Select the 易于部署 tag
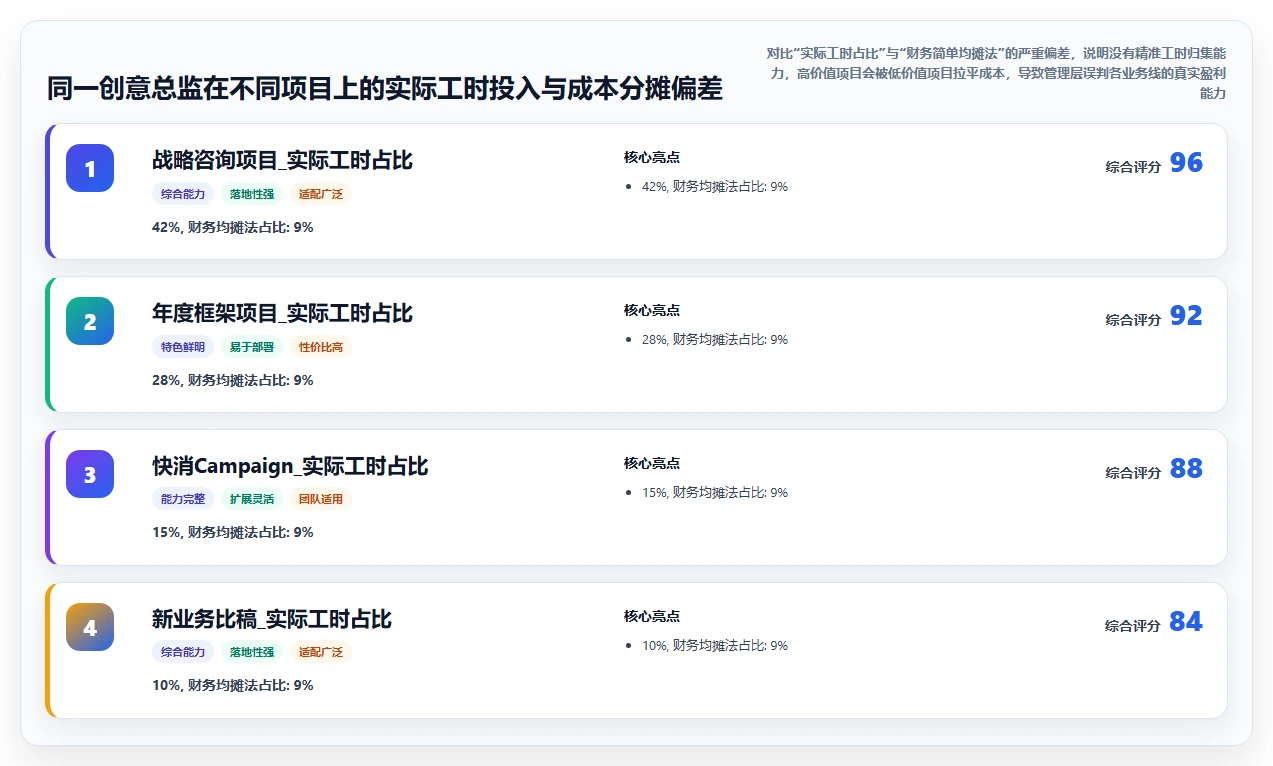Viewport: 1273px width, 766px height. [x=252, y=347]
